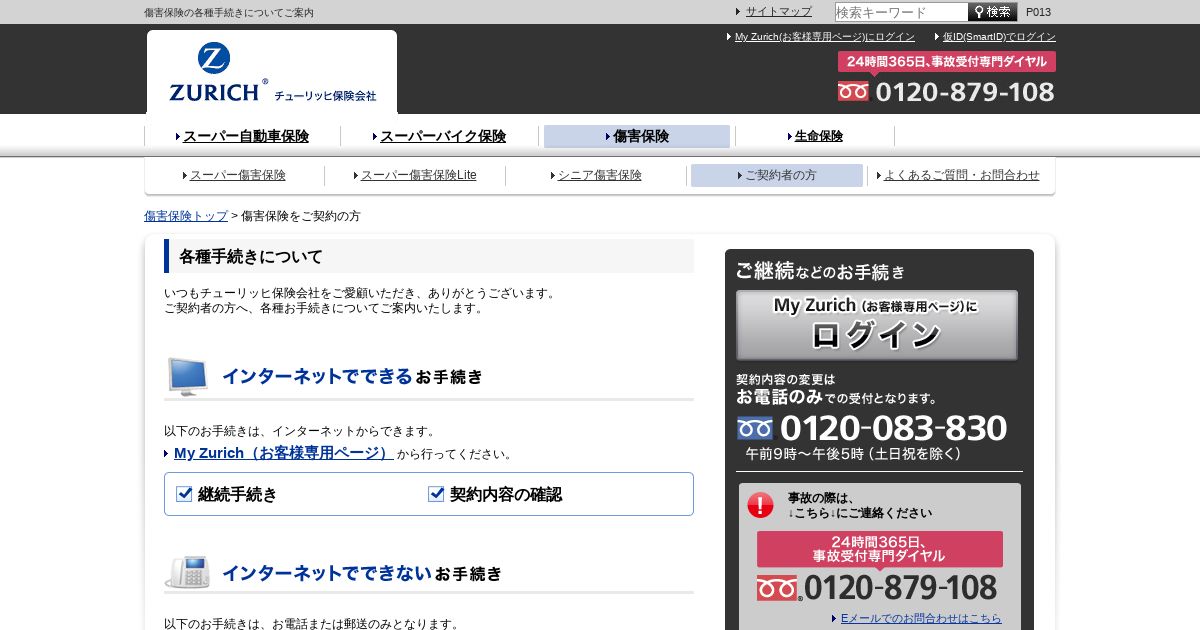Viewport: 1200px width, 630px height.
Task: Go to シニア傷害保険 submenu
Action: [599, 175]
